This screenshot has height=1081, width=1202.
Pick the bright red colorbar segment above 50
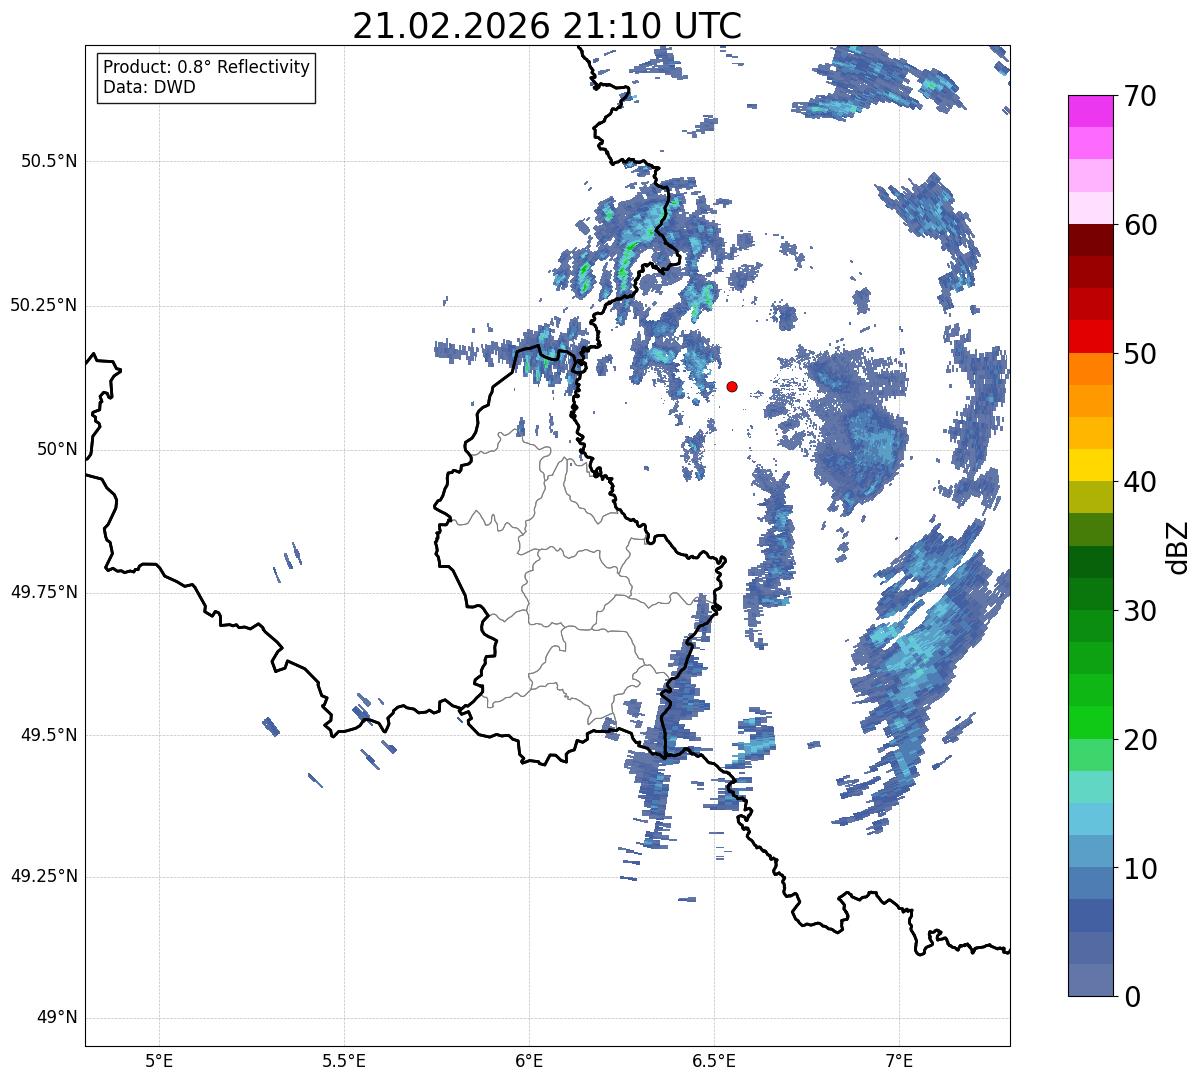tap(1091, 337)
